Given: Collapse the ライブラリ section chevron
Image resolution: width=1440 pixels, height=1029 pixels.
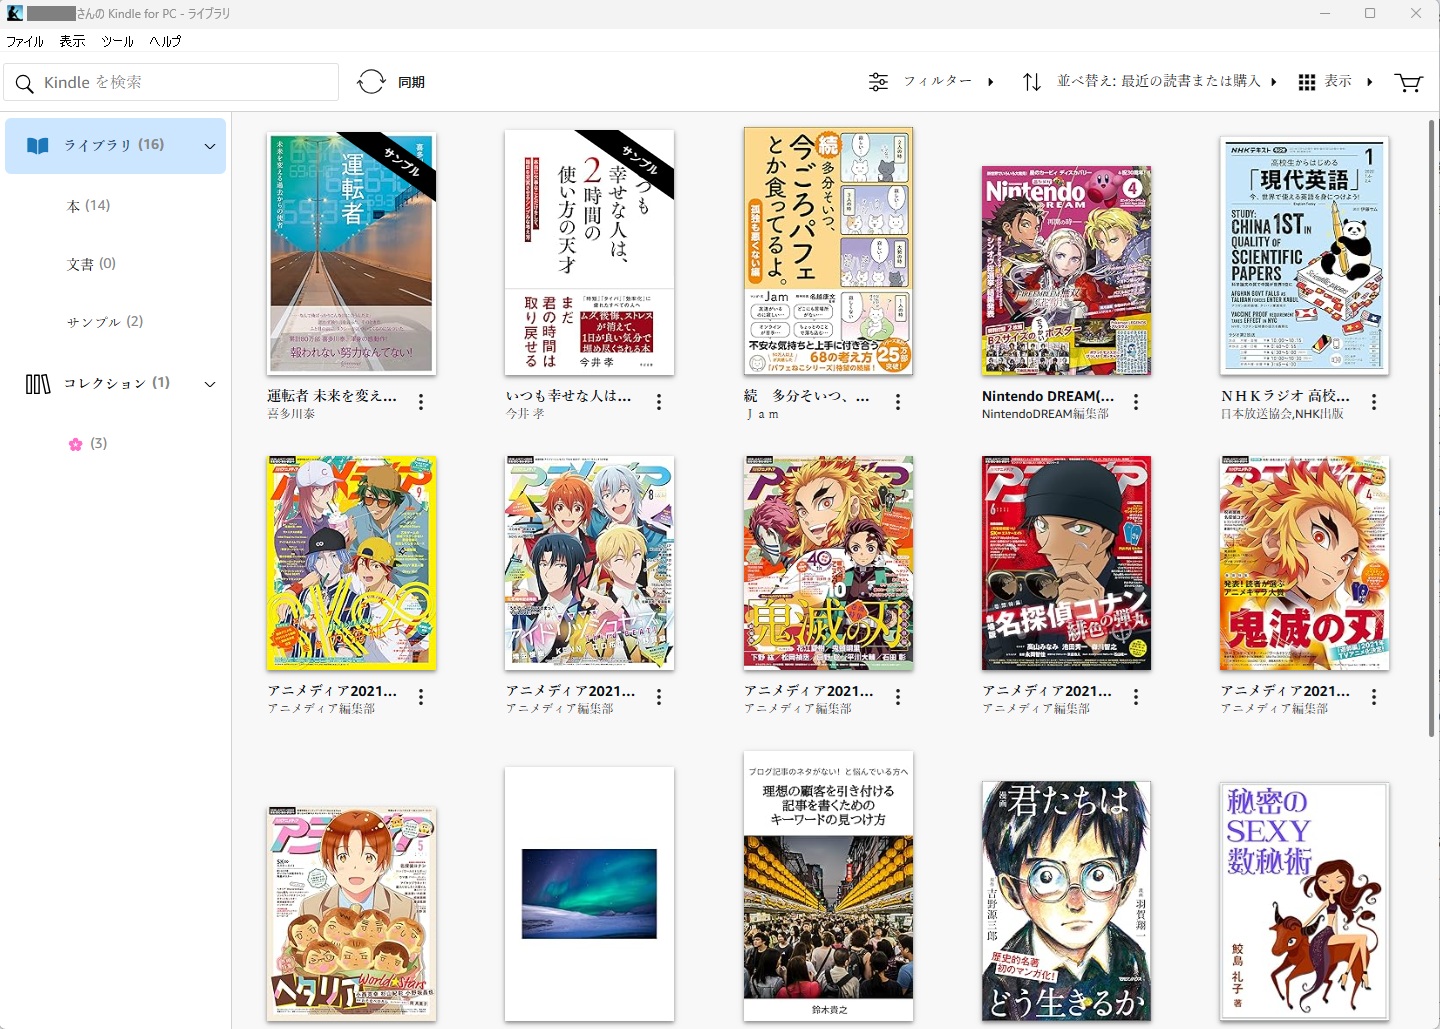Looking at the screenshot, I should pyautogui.click(x=210, y=146).
